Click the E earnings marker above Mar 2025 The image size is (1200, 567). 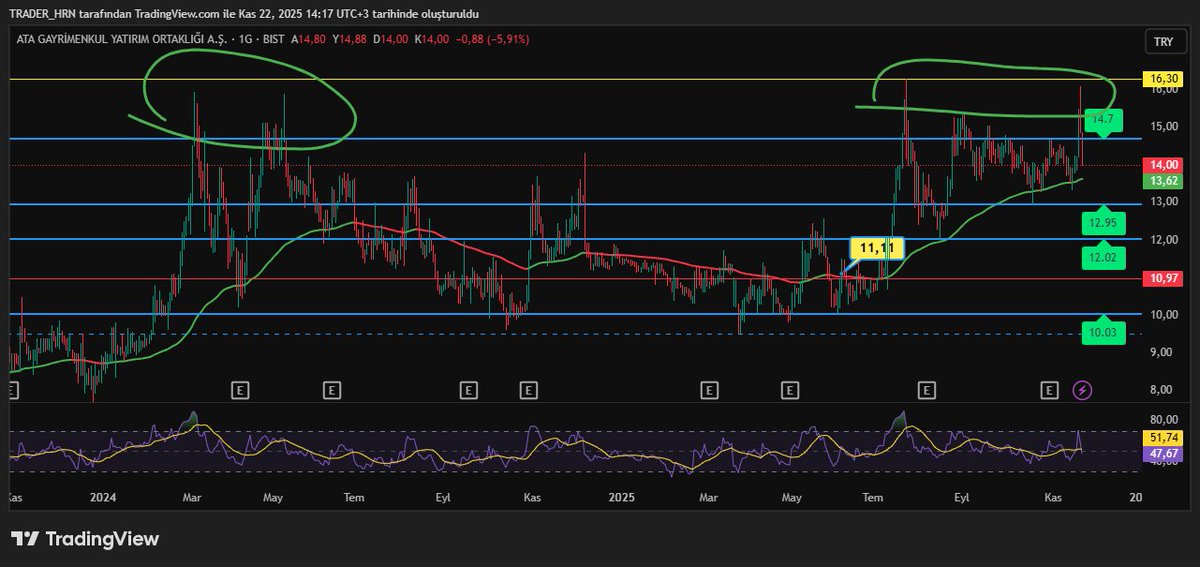tap(709, 389)
